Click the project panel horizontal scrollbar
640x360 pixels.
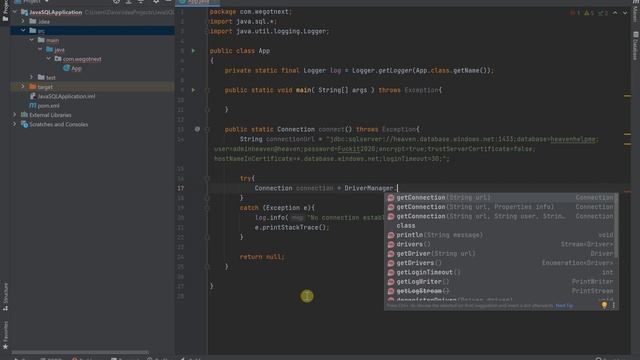click(x=80, y=352)
